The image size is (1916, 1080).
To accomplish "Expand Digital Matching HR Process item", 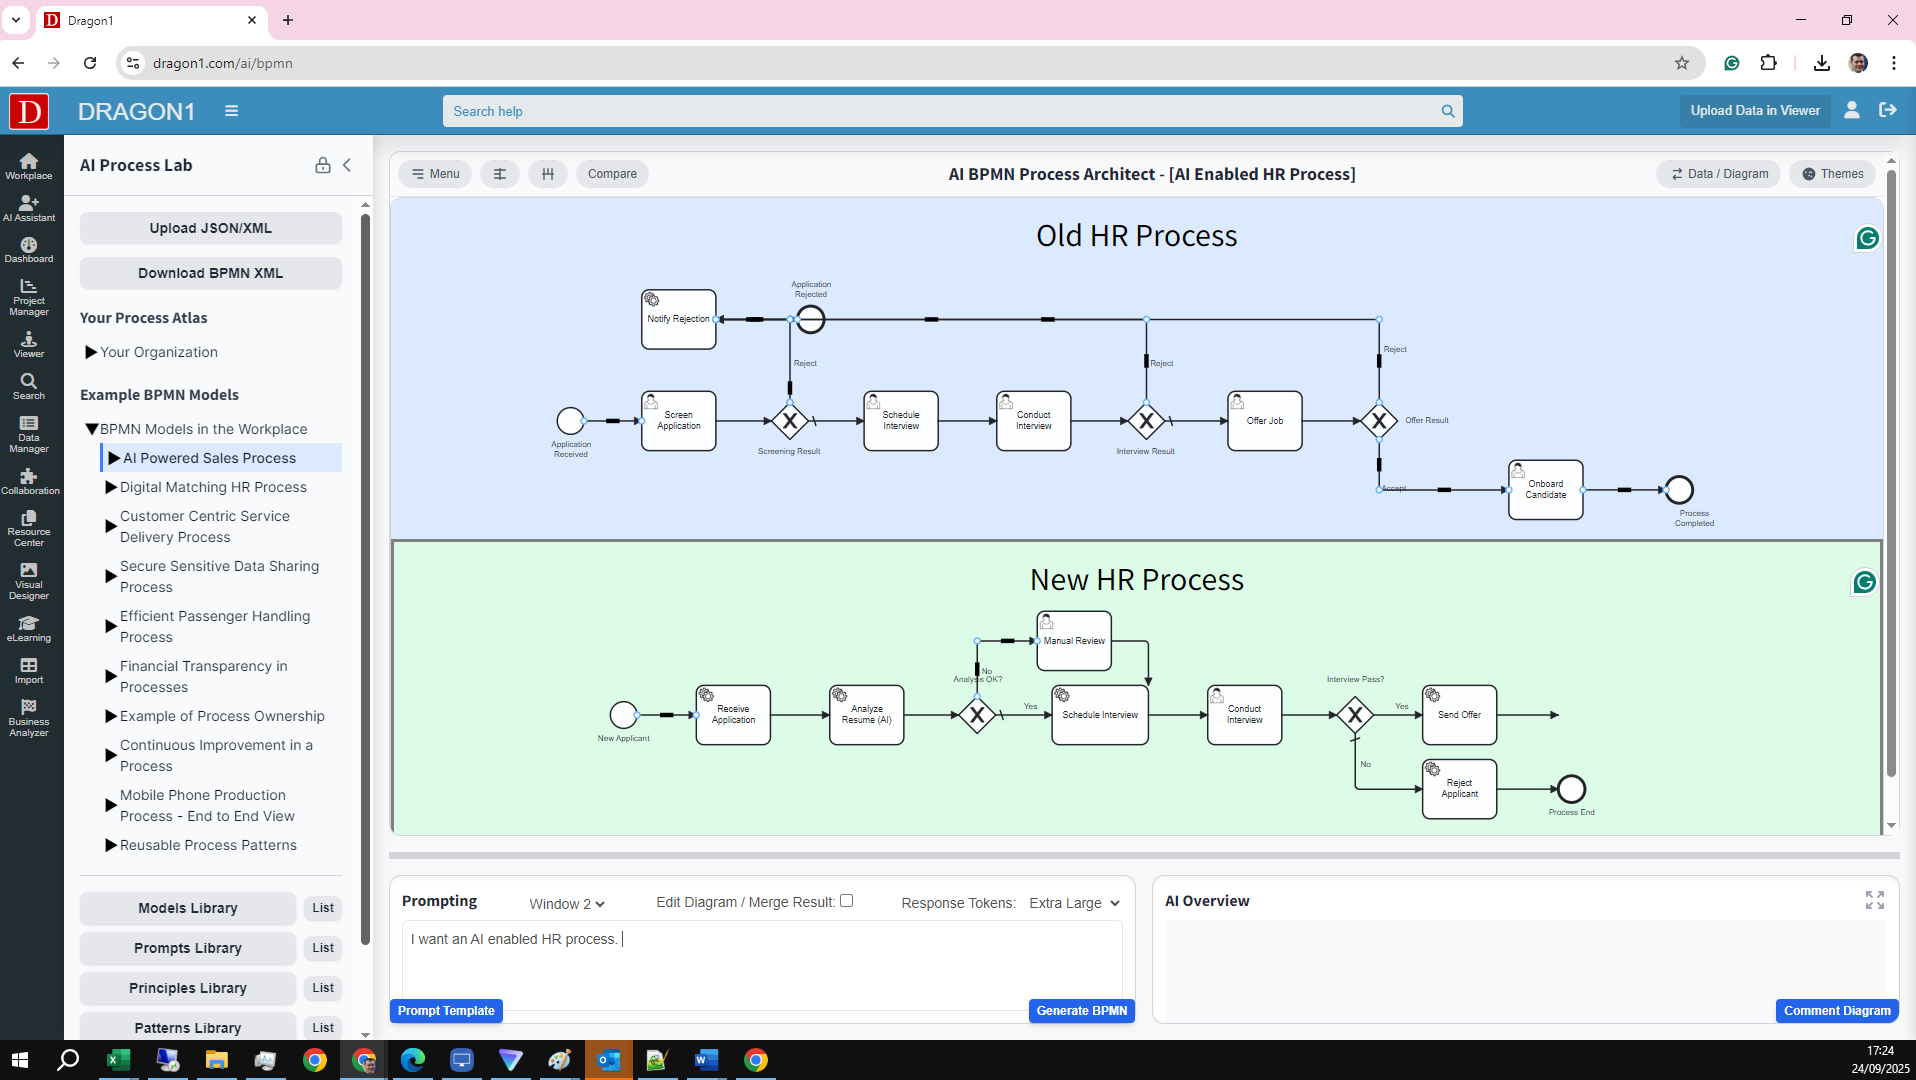I will (x=111, y=487).
